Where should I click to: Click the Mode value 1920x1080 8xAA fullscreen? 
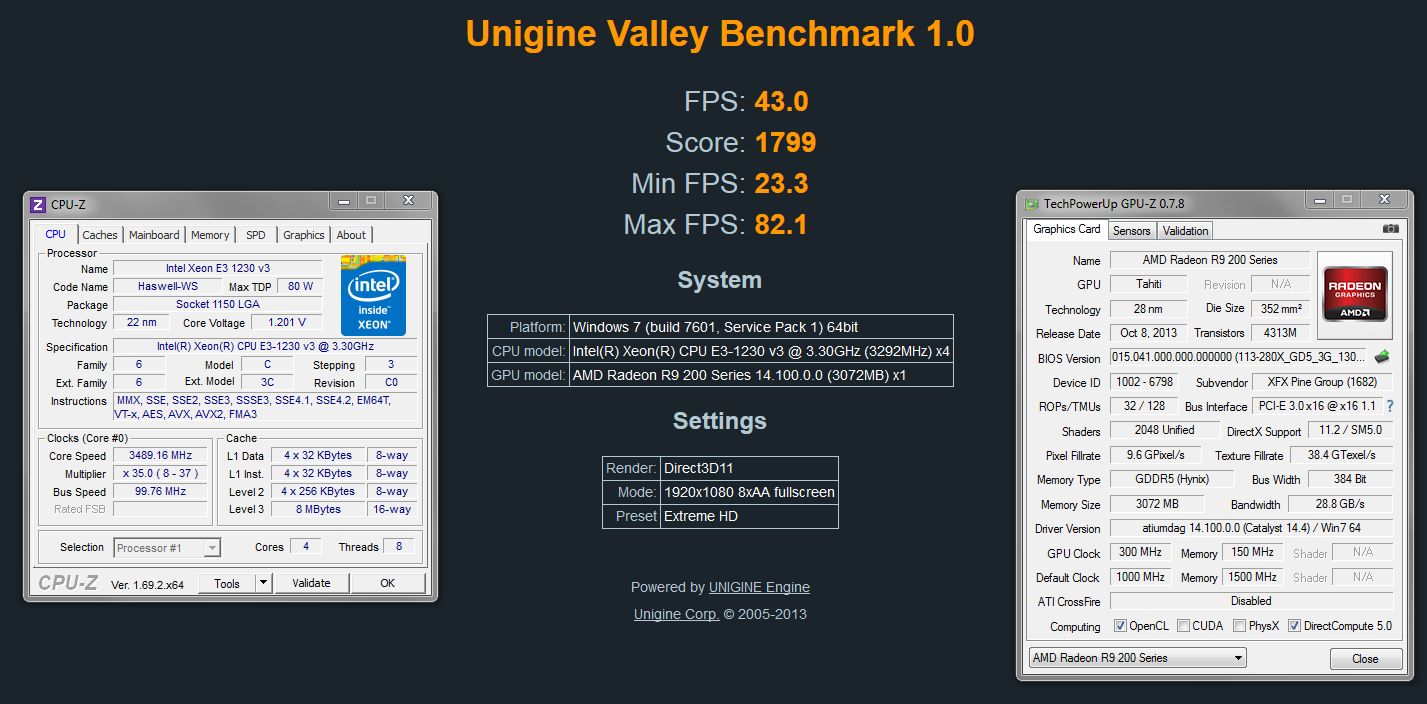pyautogui.click(x=749, y=492)
